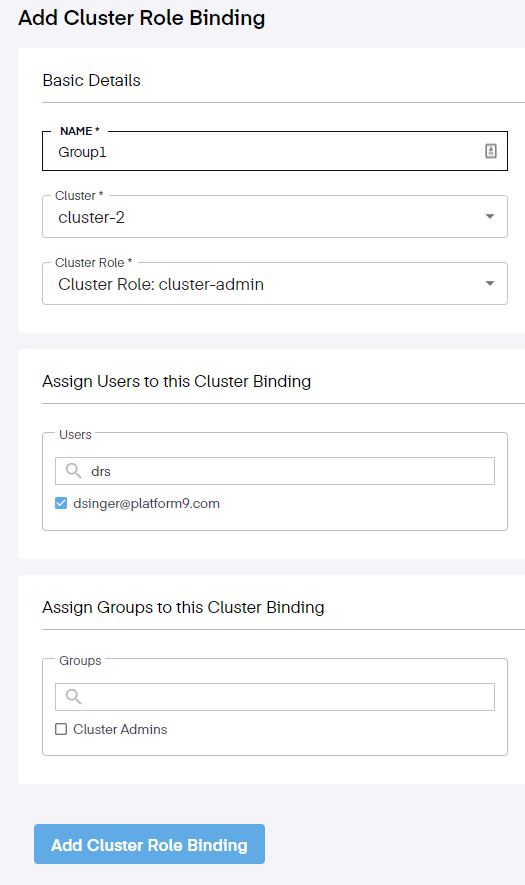This screenshot has height=885, width=525.
Task: Expand the Cluster Role dropdown arrow
Action: point(490,284)
